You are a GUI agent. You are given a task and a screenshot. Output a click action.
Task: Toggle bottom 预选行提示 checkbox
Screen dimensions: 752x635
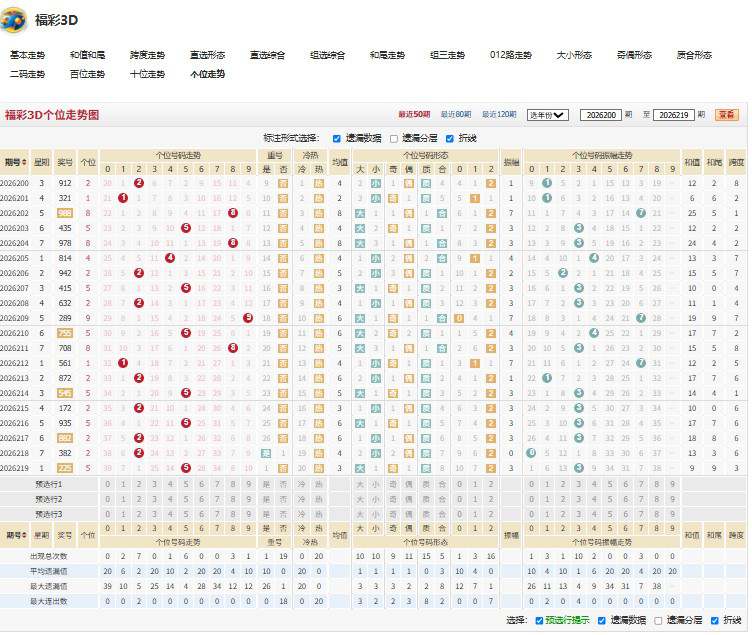point(539,621)
